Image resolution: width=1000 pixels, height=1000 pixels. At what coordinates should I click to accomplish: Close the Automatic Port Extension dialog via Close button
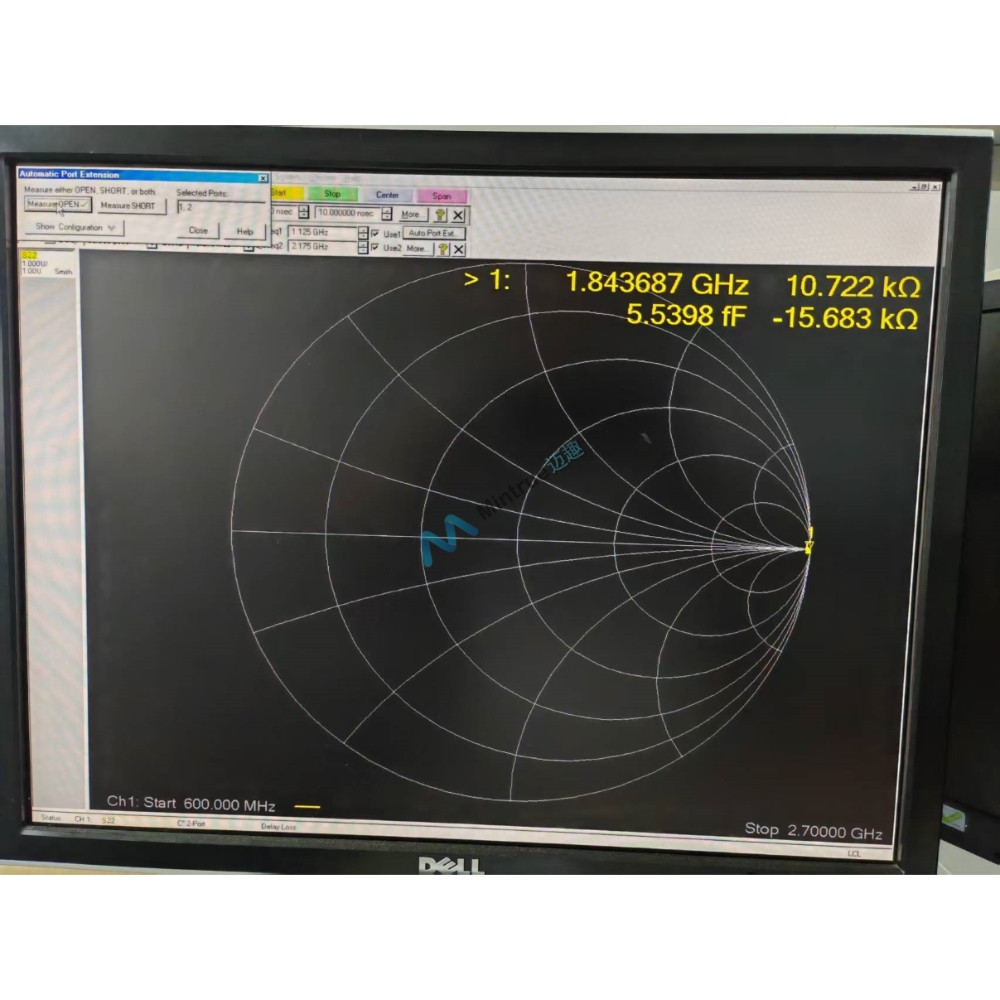tap(198, 231)
